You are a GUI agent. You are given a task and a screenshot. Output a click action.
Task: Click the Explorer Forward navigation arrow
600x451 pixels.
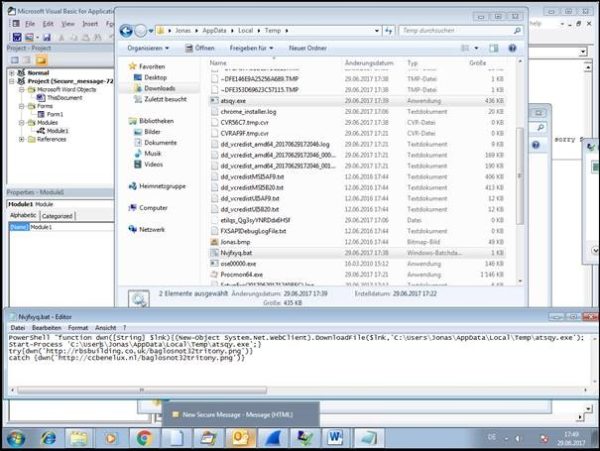tap(140, 31)
